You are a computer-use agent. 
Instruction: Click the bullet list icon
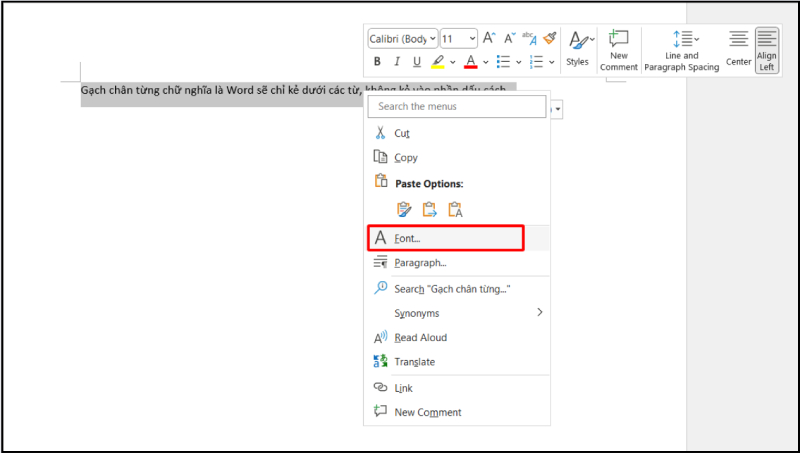[x=505, y=62]
